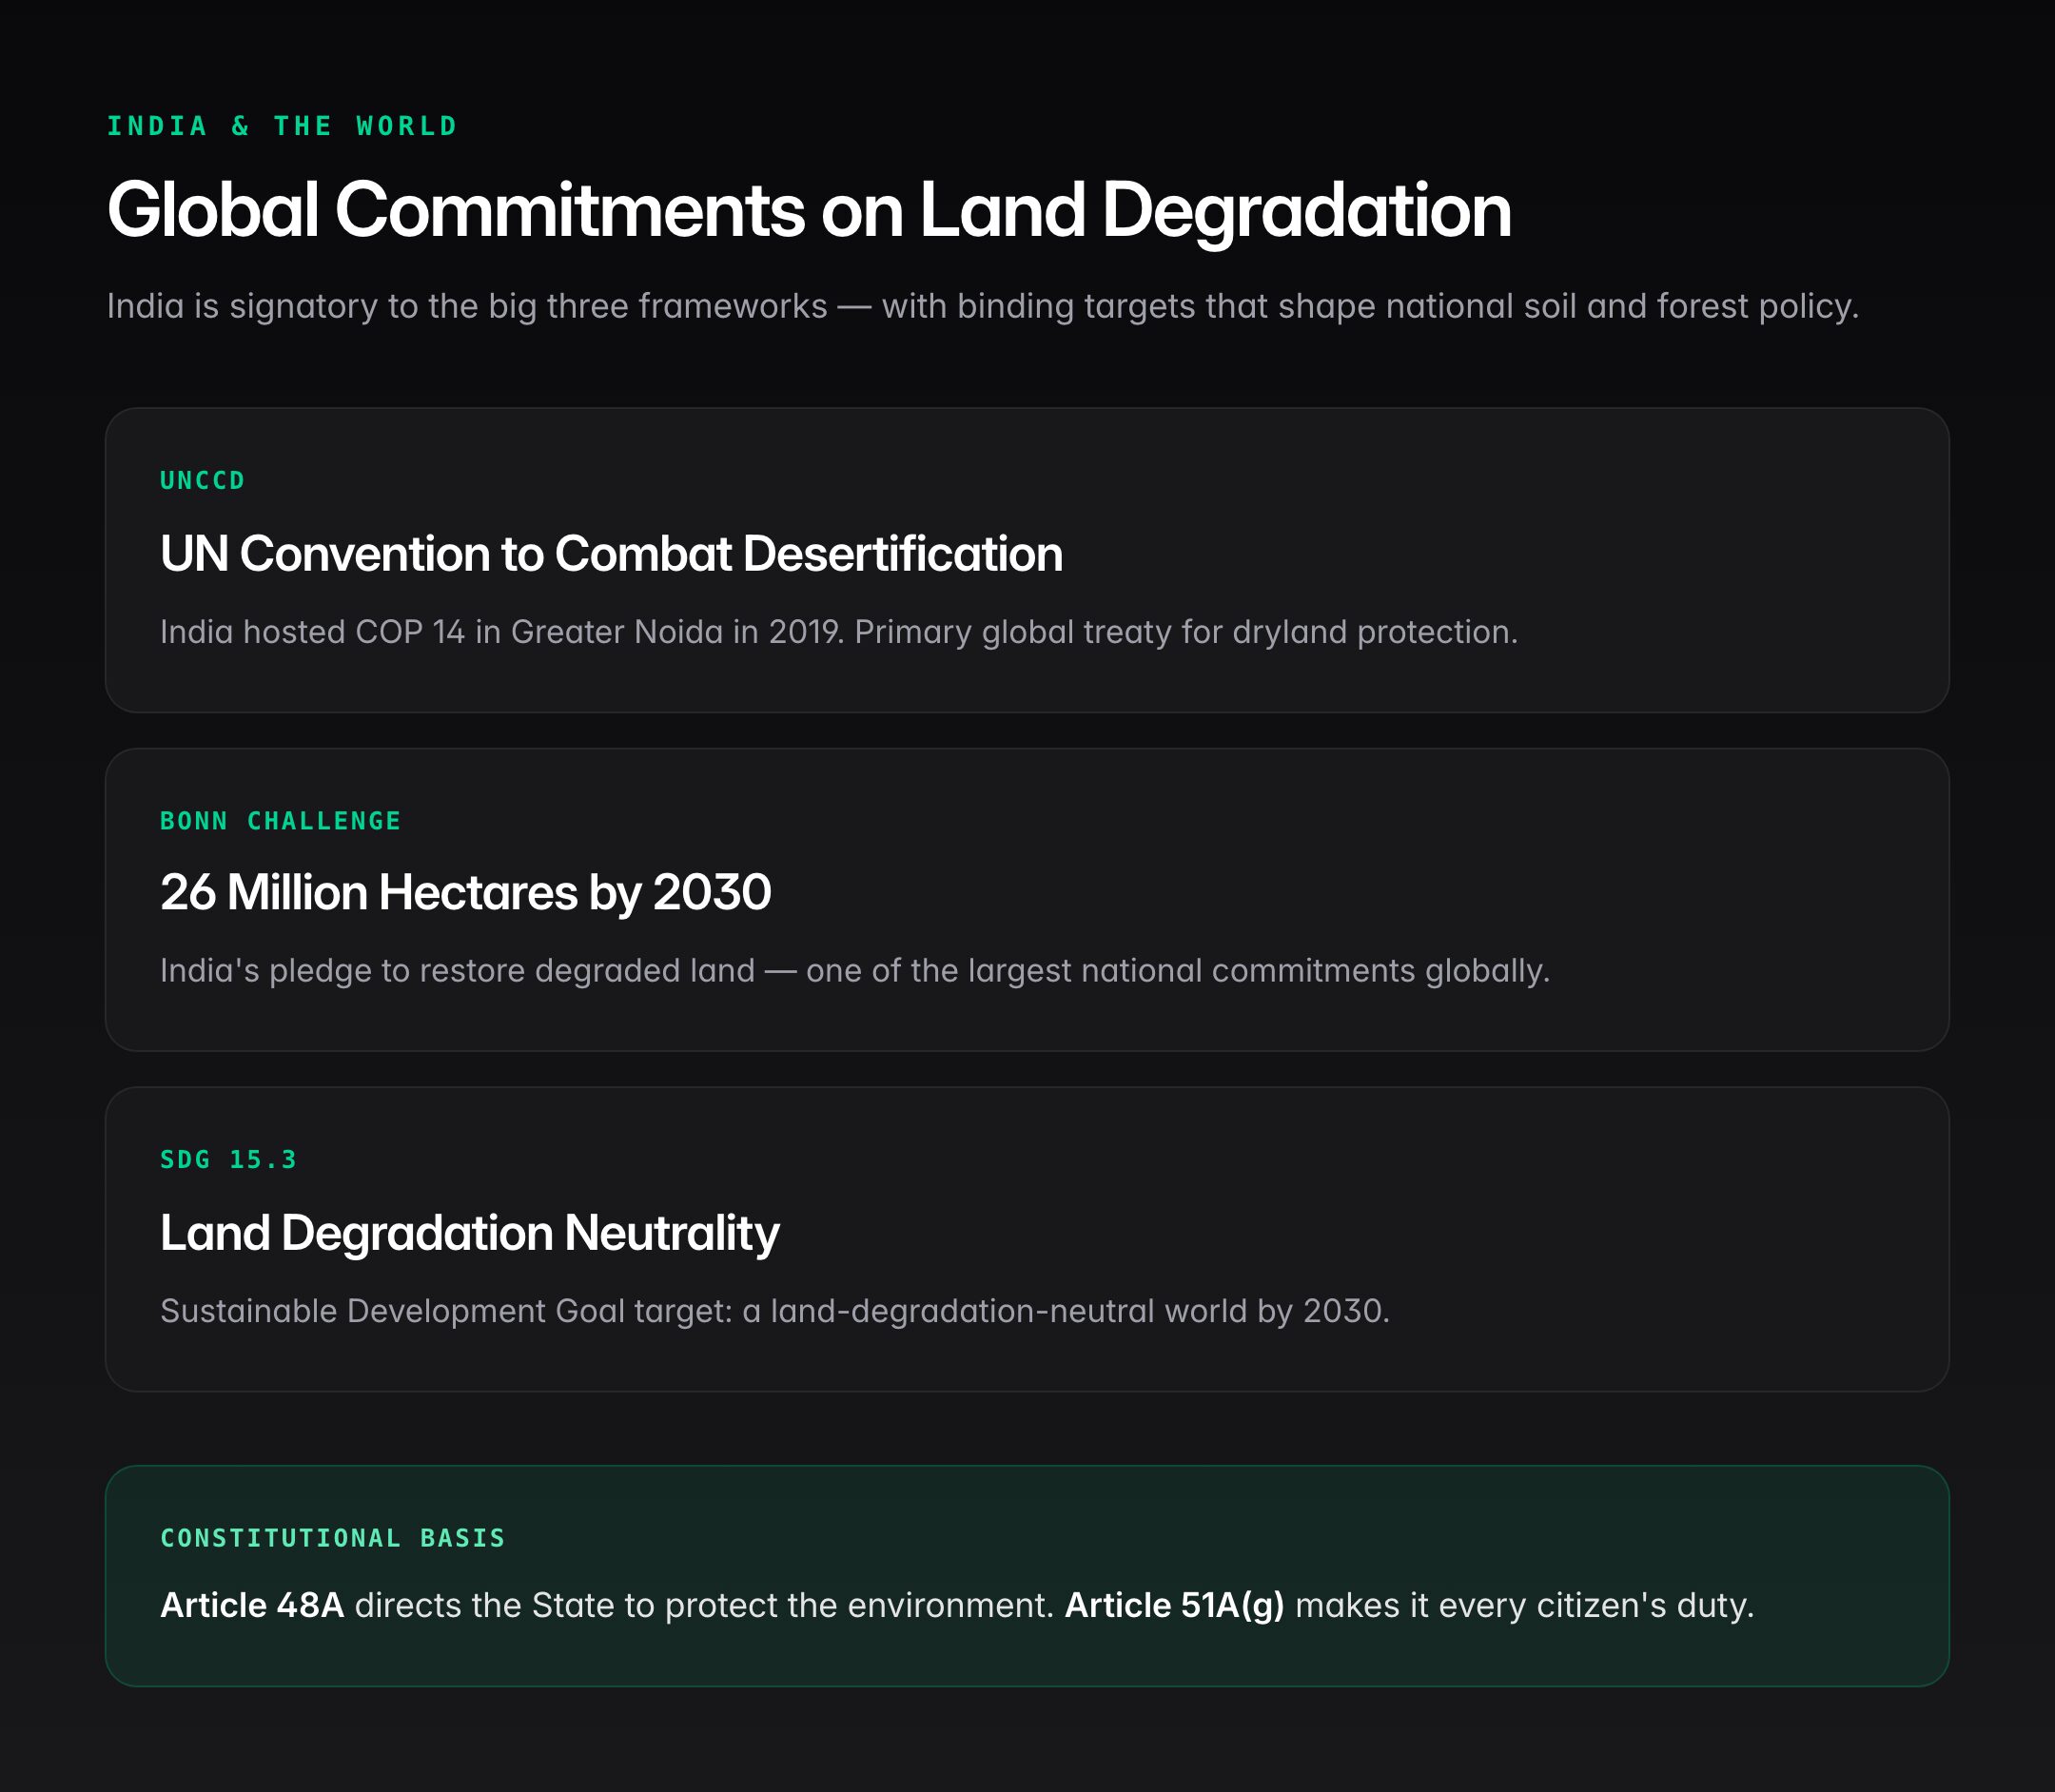Select '26 Million Hectares by 2030' title
The width and height of the screenshot is (2055, 1792).
point(466,892)
